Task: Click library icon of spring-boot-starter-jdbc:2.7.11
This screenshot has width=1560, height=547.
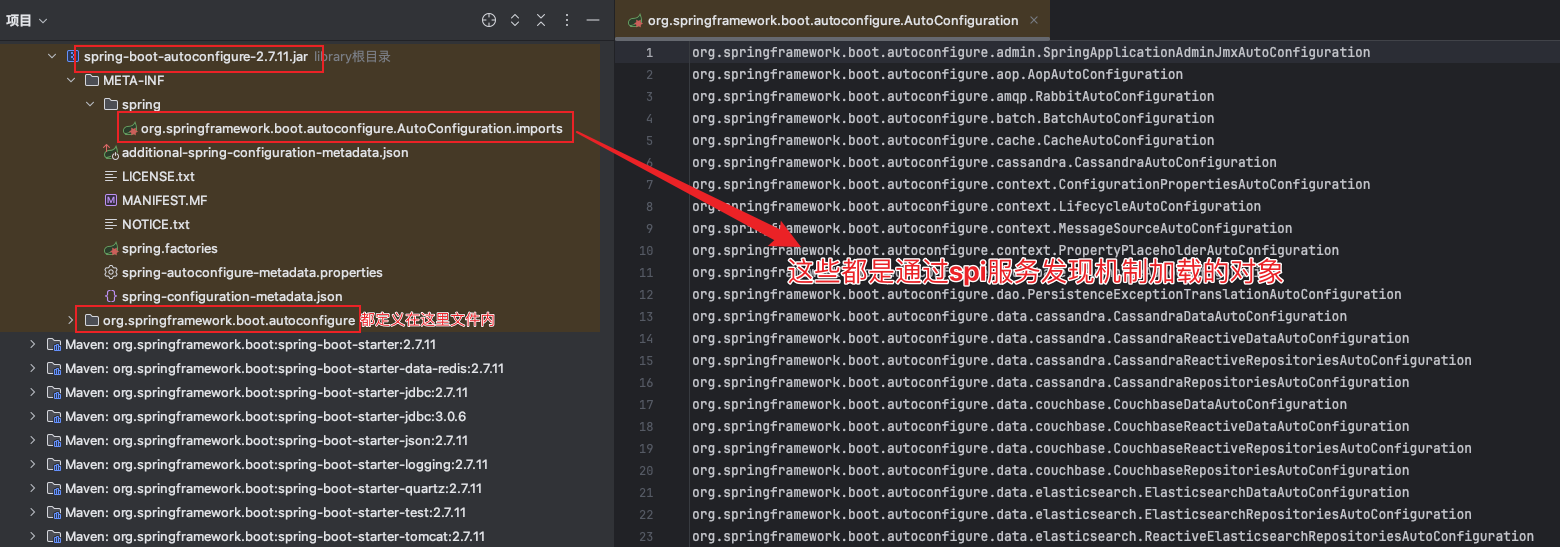Action: tap(53, 393)
